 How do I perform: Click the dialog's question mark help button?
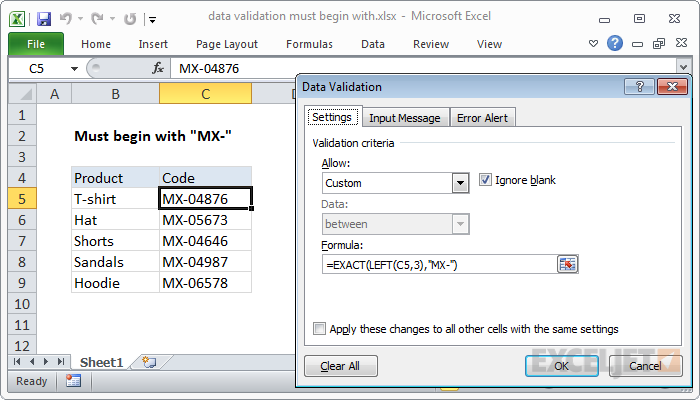[645, 87]
